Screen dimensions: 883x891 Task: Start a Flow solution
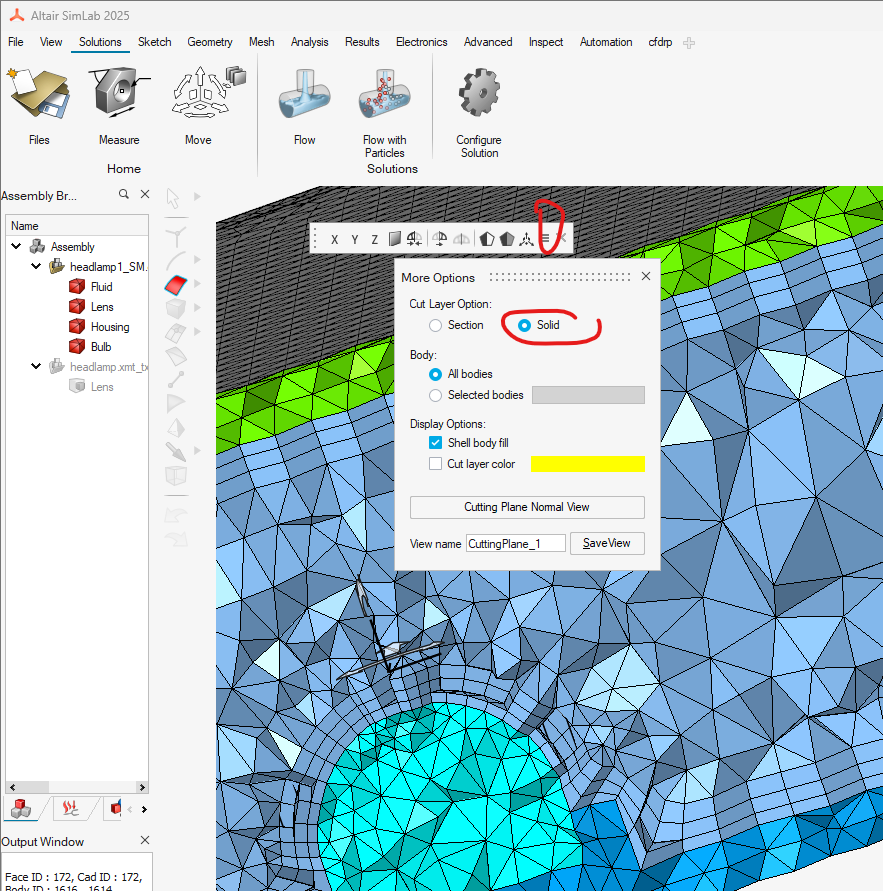click(305, 106)
